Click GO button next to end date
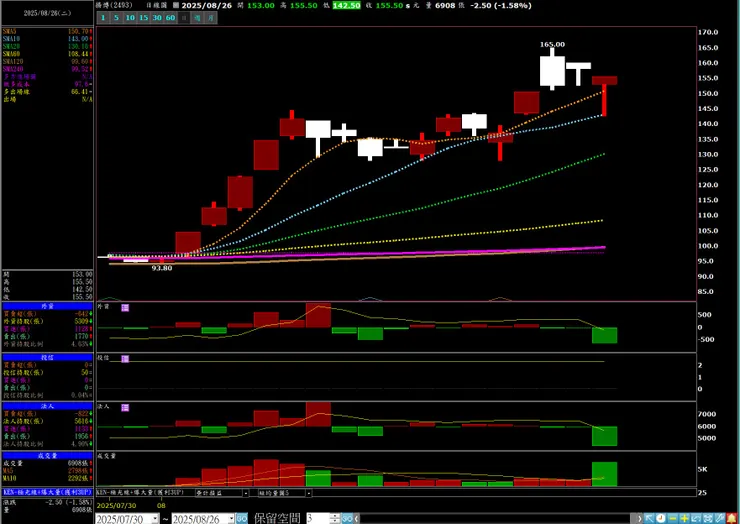 click(x=242, y=518)
